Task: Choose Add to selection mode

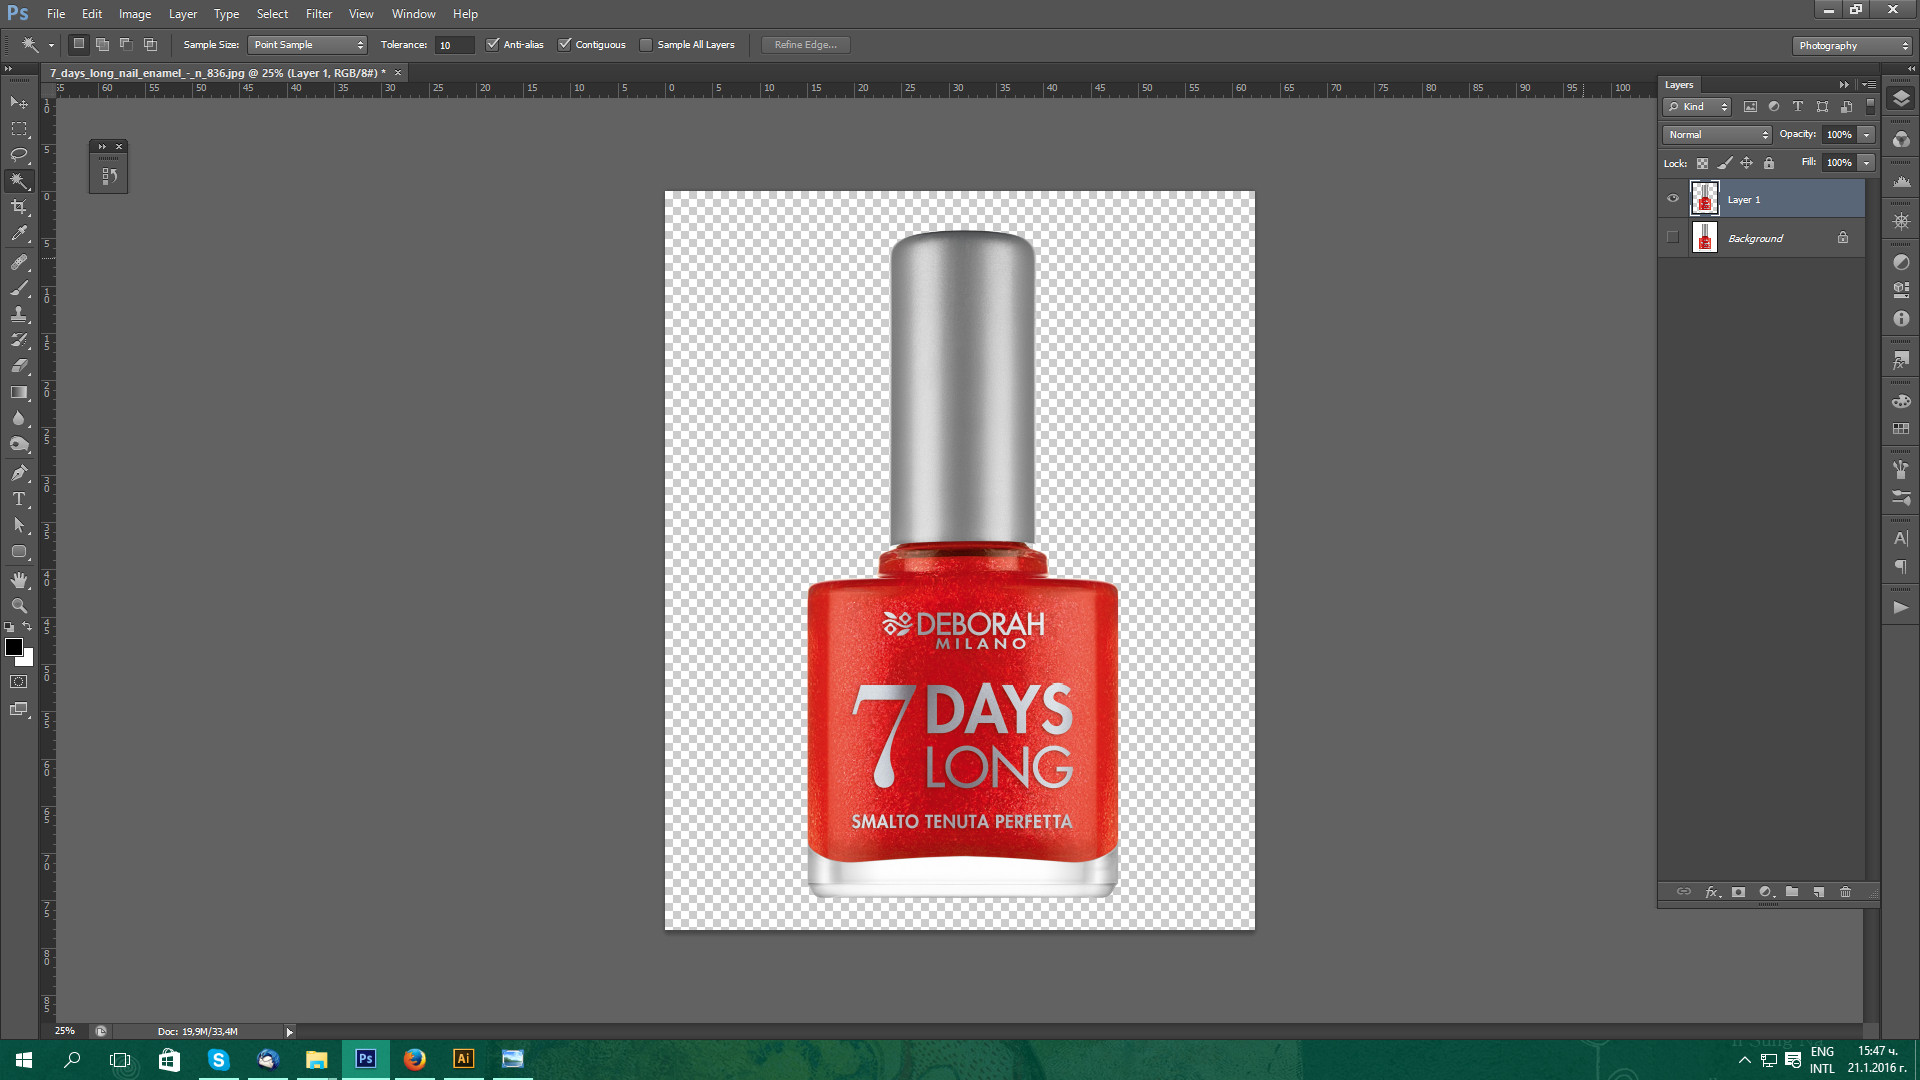Action: coord(102,44)
